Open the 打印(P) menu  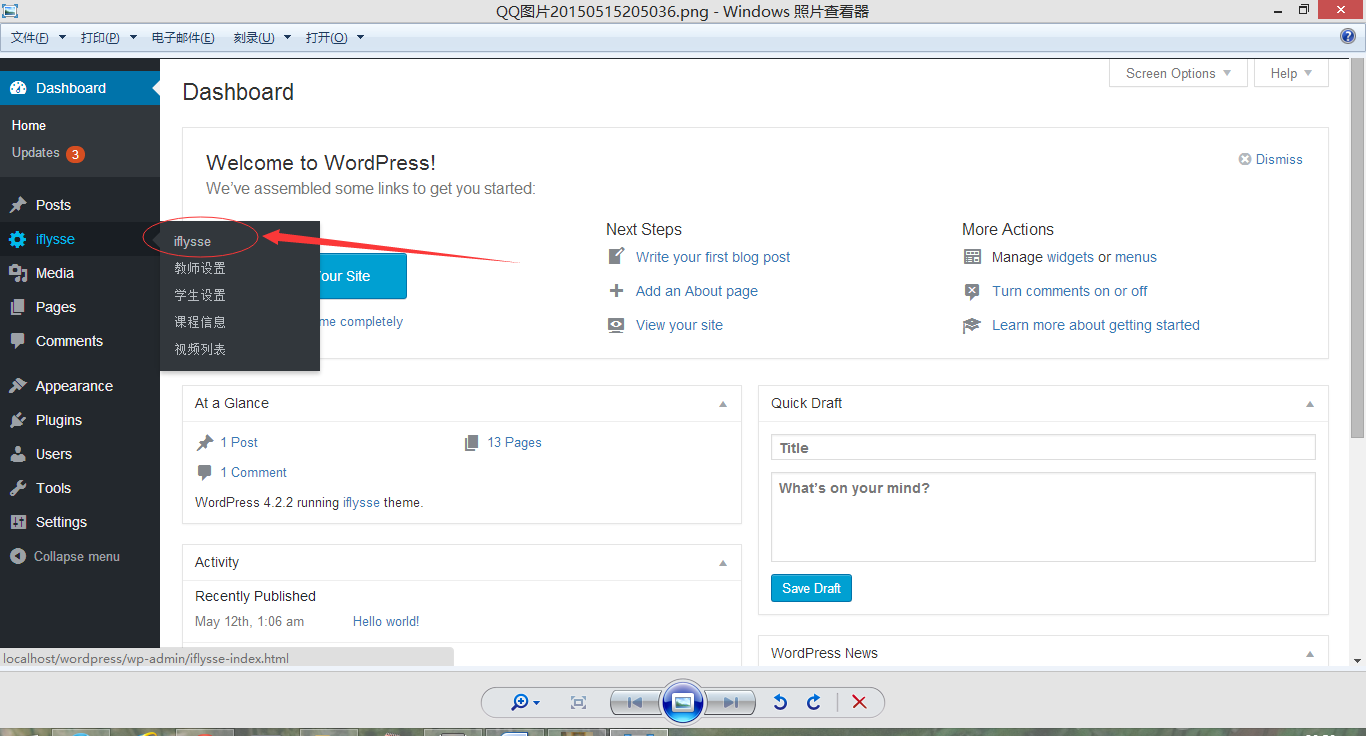pyautogui.click(x=108, y=38)
